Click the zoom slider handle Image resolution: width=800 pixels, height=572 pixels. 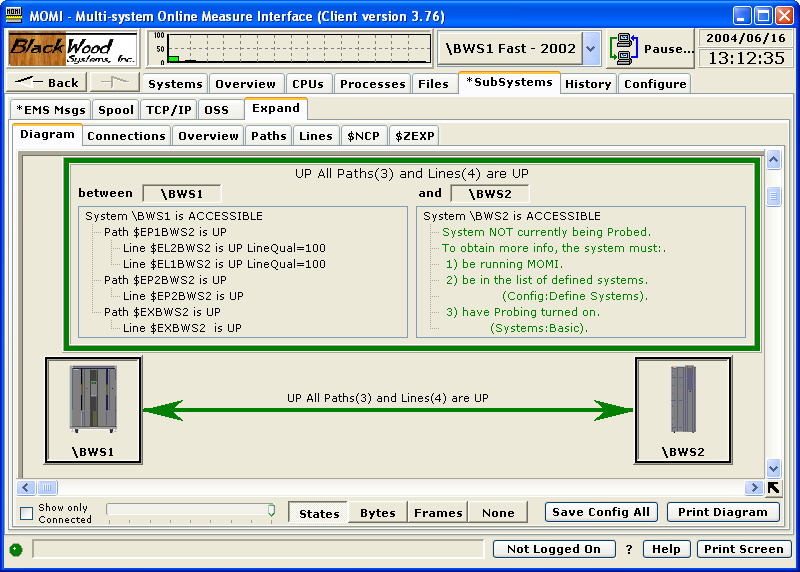271,510
